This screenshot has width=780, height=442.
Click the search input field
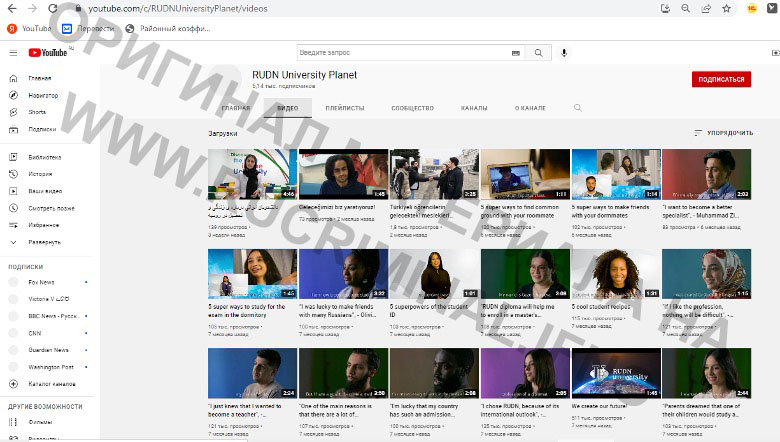click(400, 53)
